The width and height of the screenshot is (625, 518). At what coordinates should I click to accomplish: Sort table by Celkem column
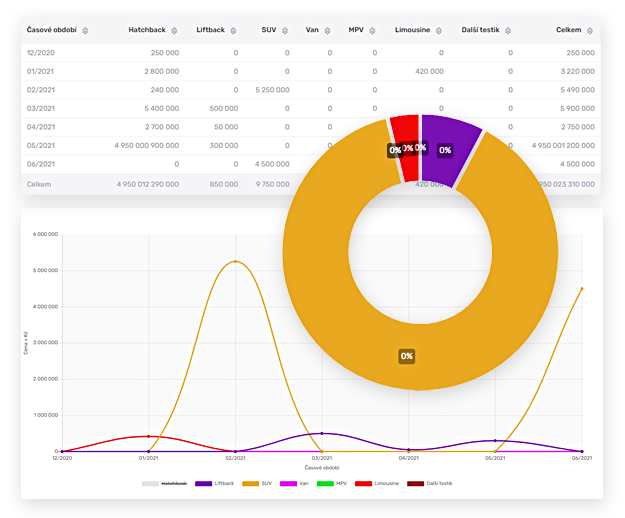589,30
